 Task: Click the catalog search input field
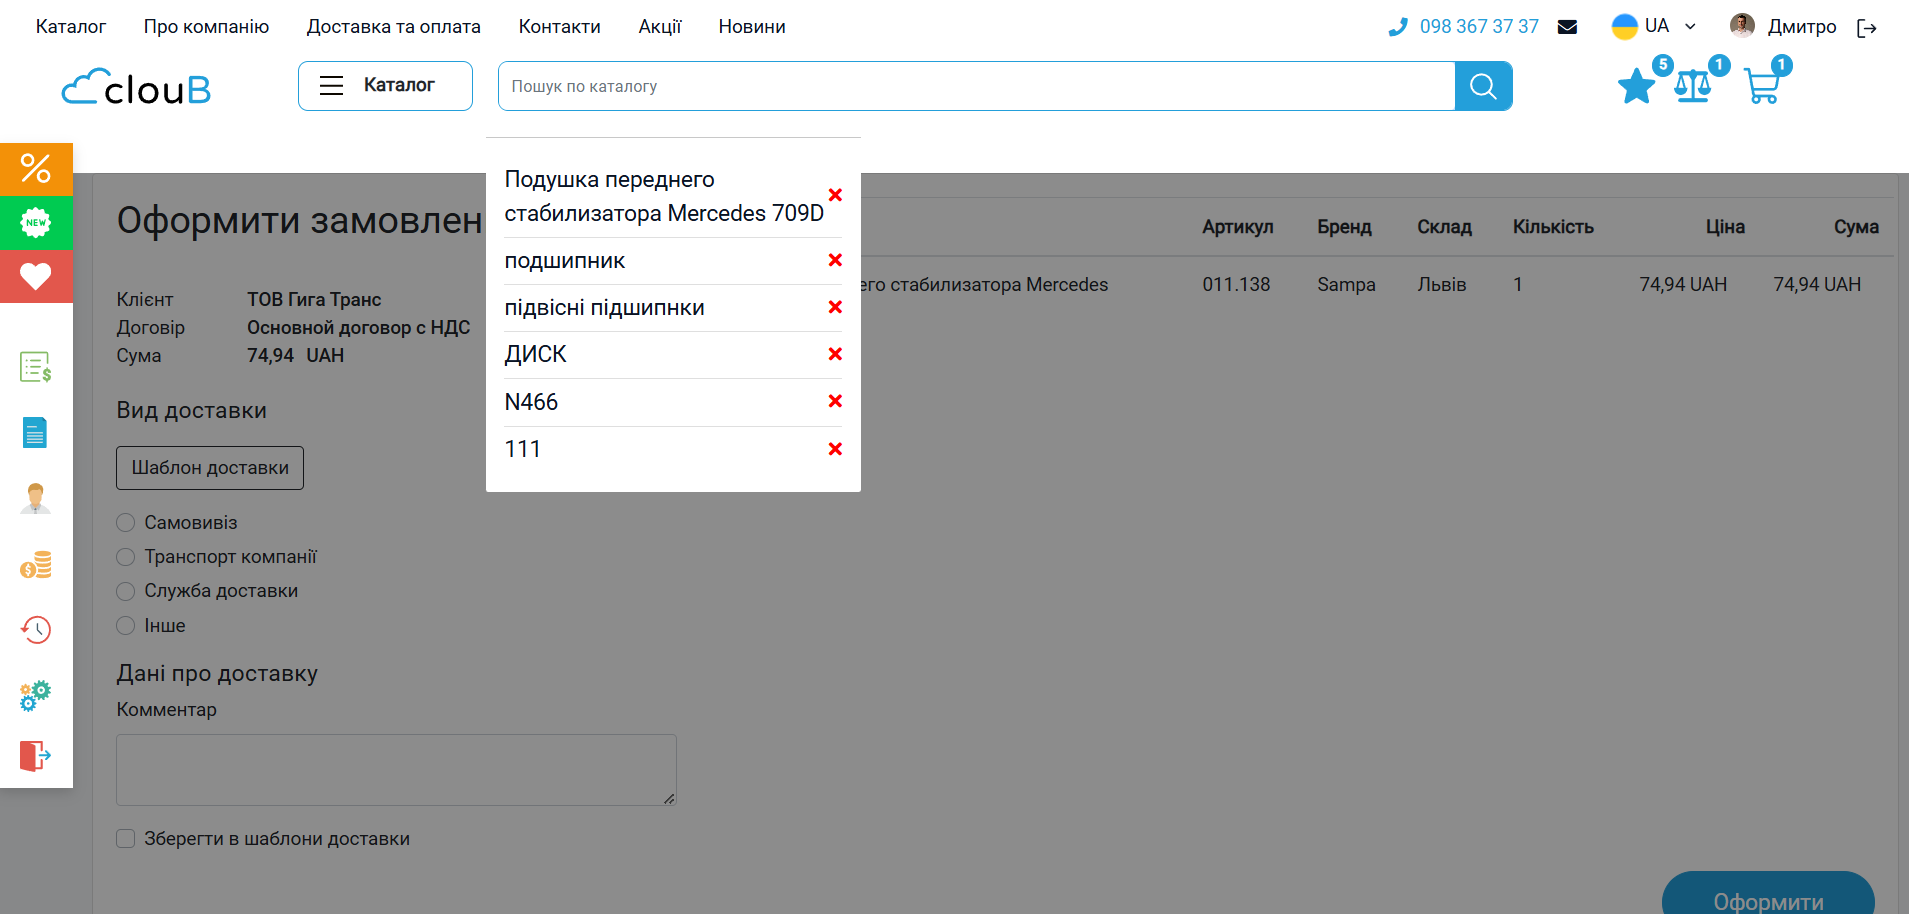point(975,86)
